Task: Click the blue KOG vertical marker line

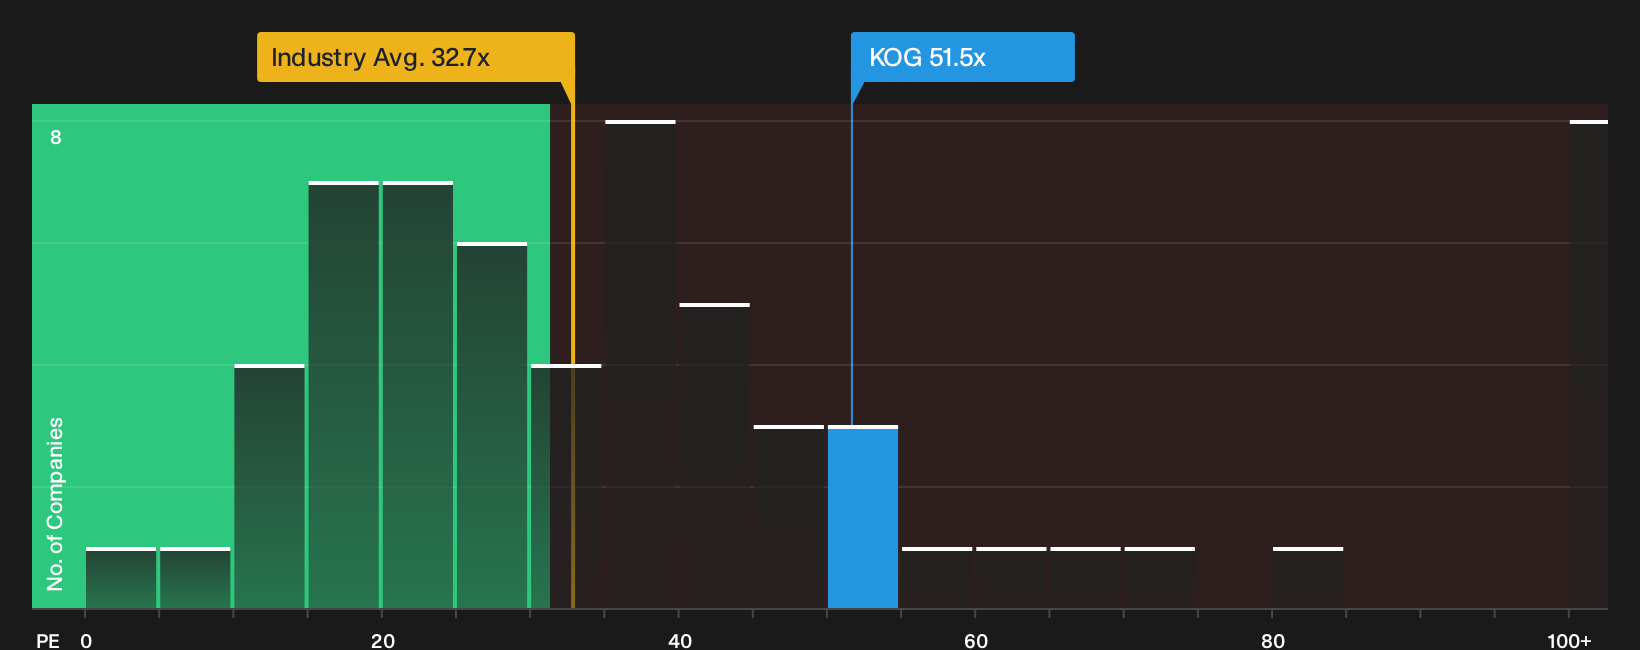Action: (x=852, y=265)
